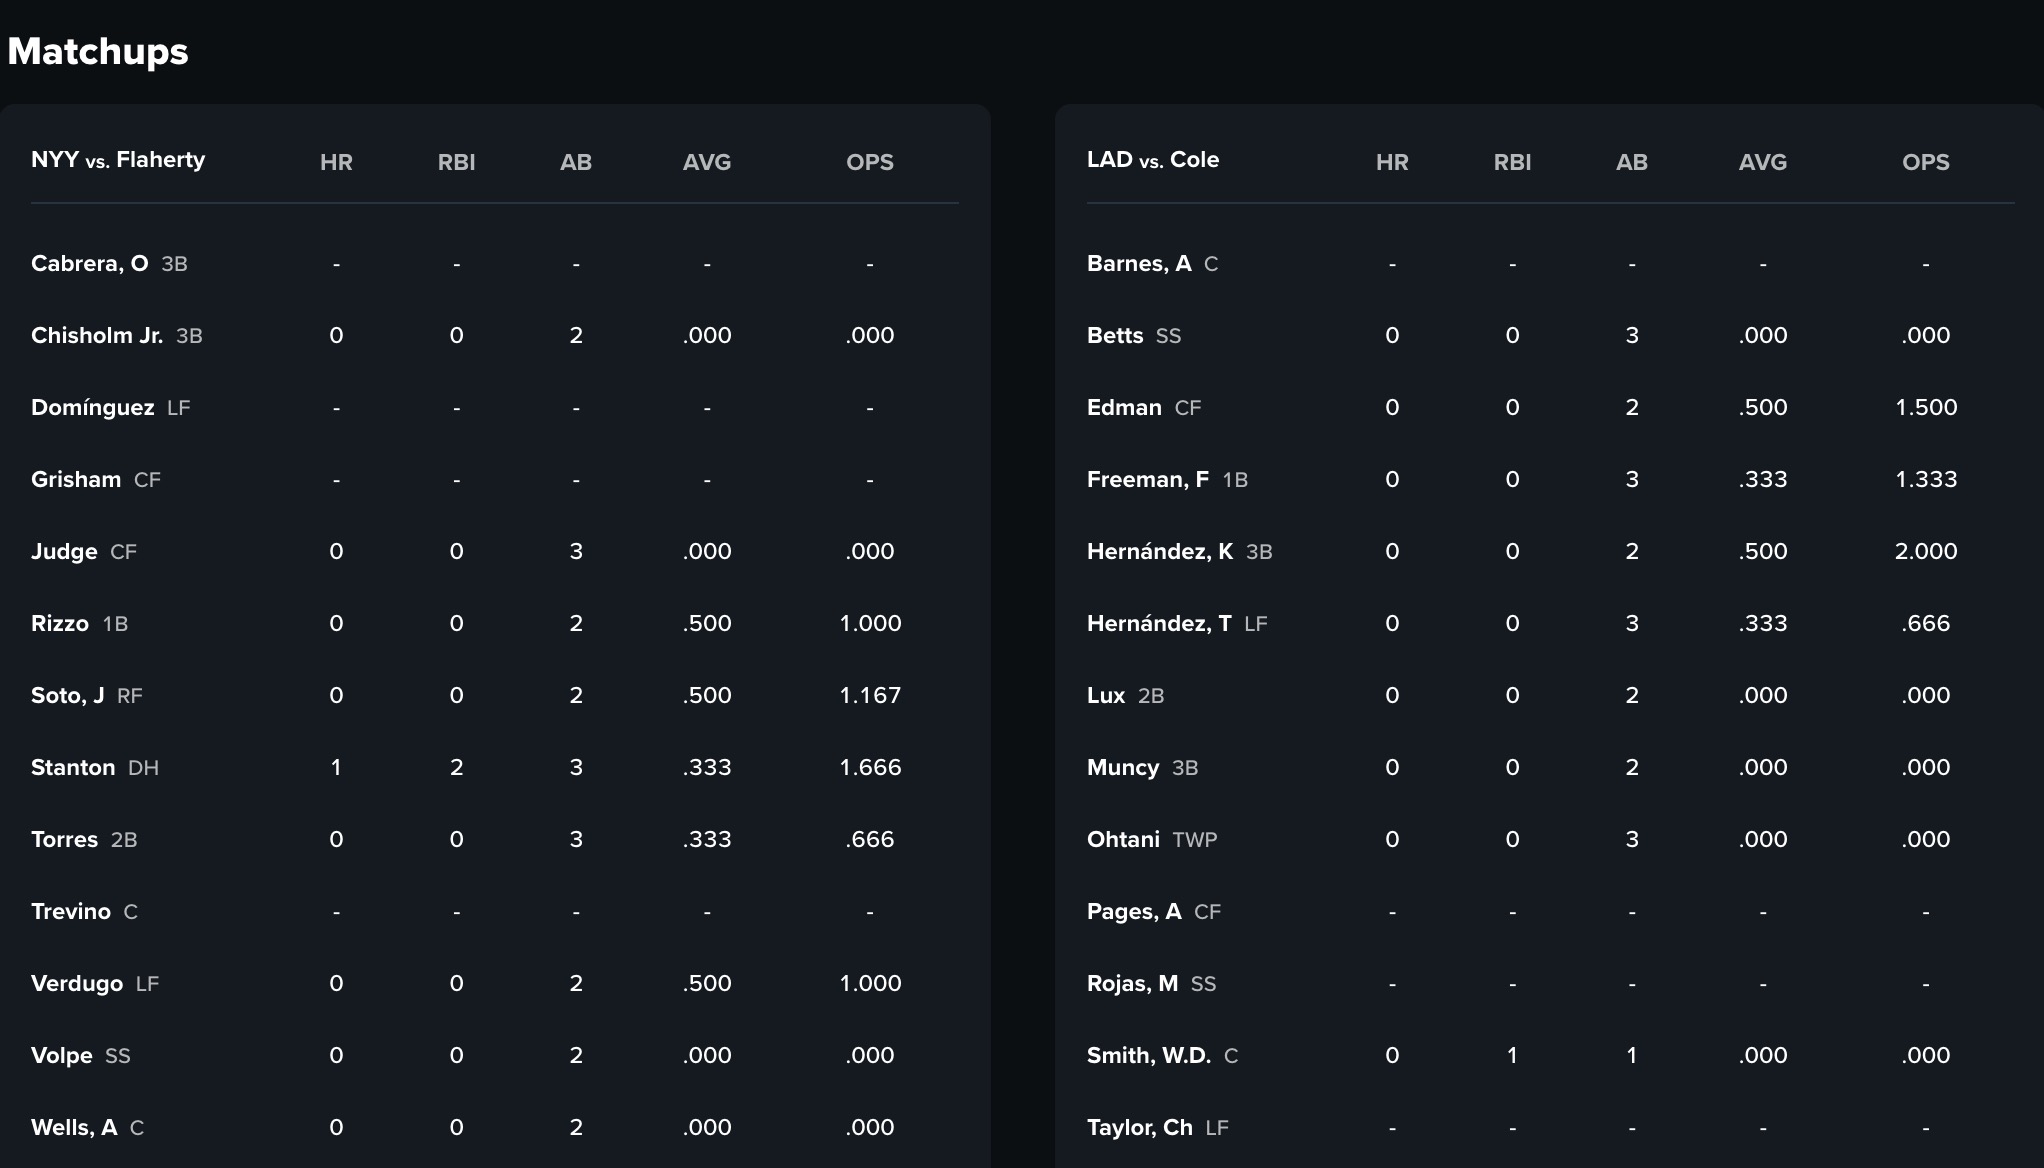Click AB column header in LAD table
Screen dimensions: 2044x1168
click(1632, 162)
